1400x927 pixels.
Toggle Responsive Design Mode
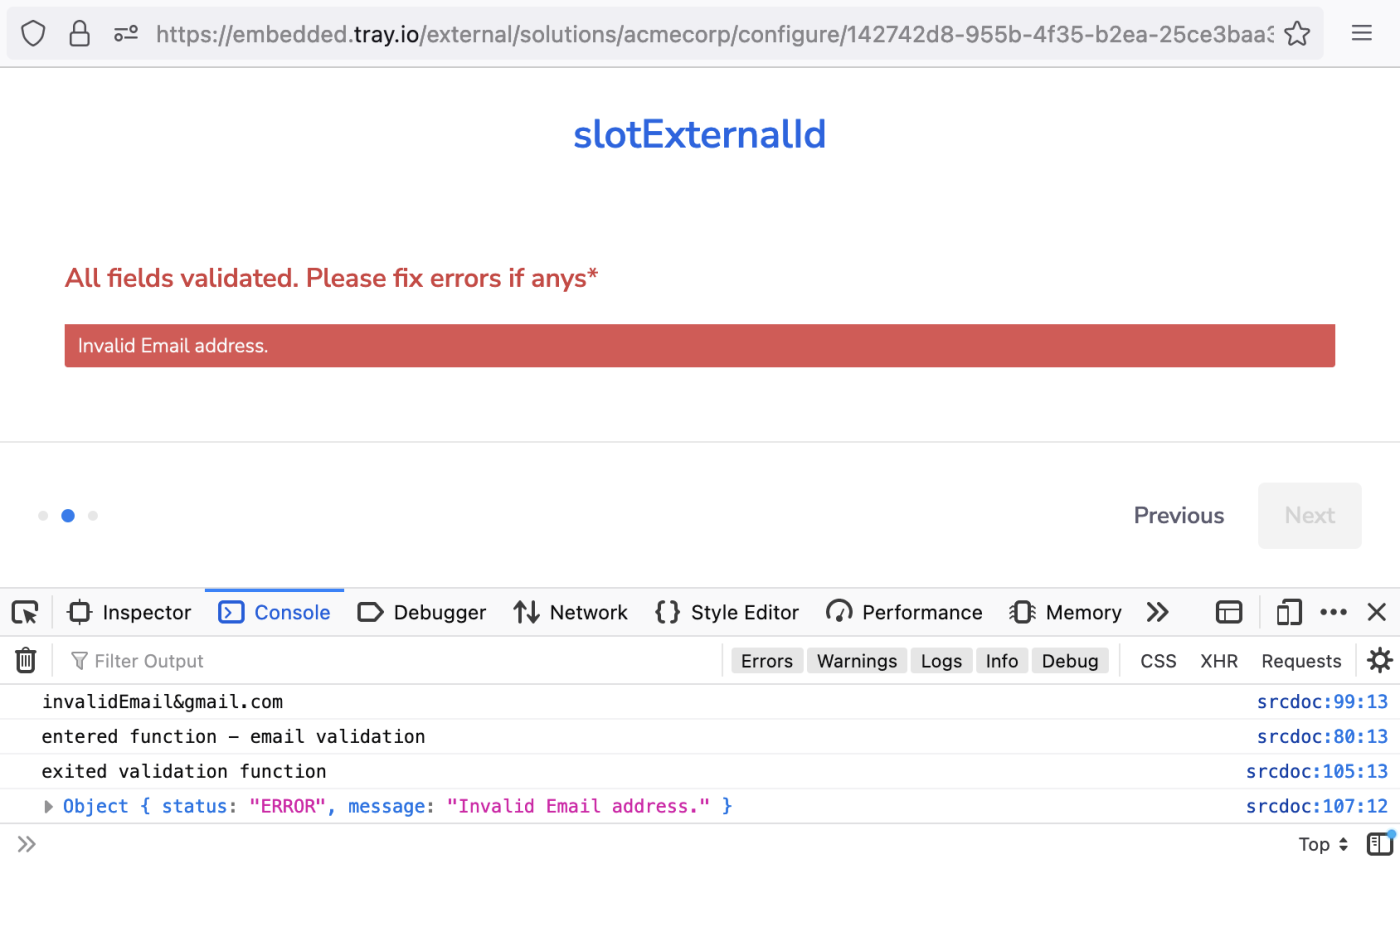pos(1287,611)
